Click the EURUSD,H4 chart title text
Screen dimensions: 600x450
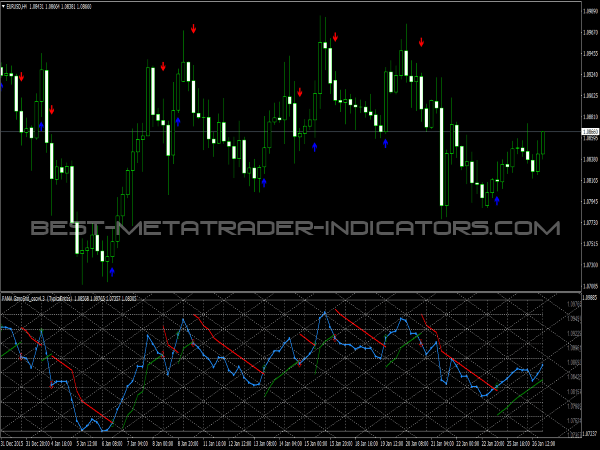point(17,7)
